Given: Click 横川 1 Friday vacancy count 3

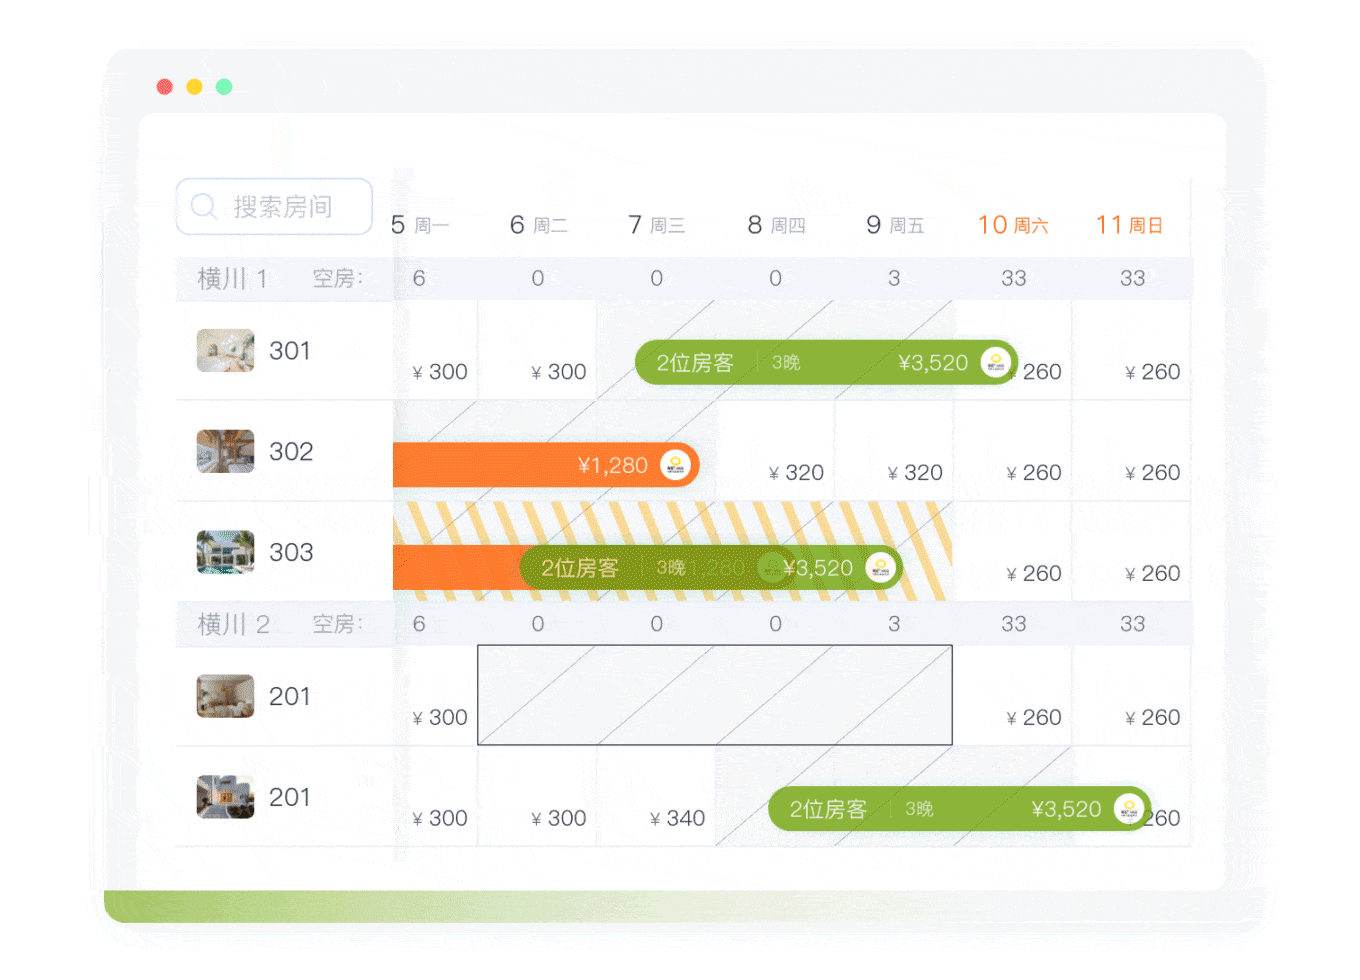Looking at the screenshot, I should point(894,279).
